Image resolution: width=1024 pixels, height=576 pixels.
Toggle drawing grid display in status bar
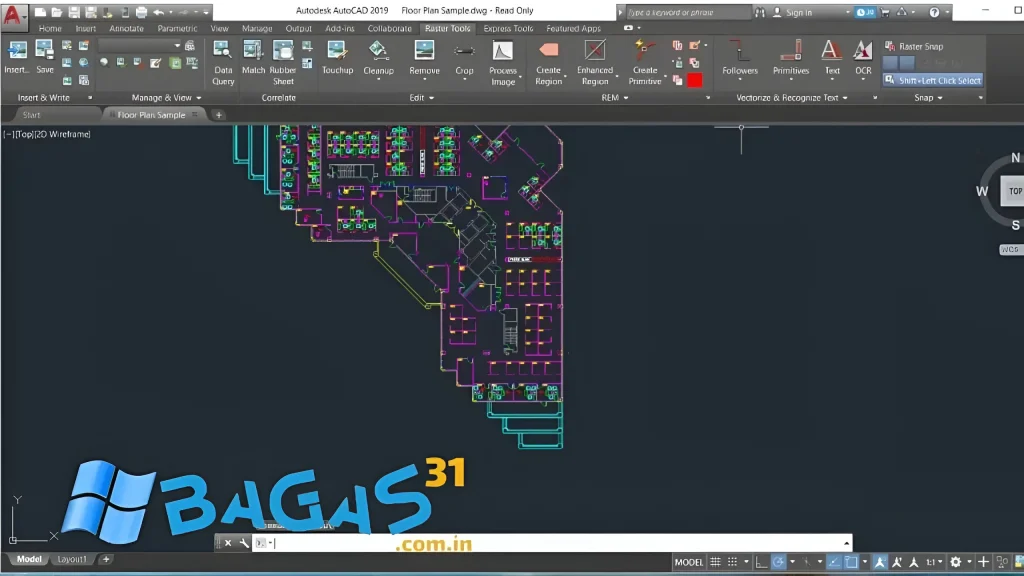pos(716,562)
